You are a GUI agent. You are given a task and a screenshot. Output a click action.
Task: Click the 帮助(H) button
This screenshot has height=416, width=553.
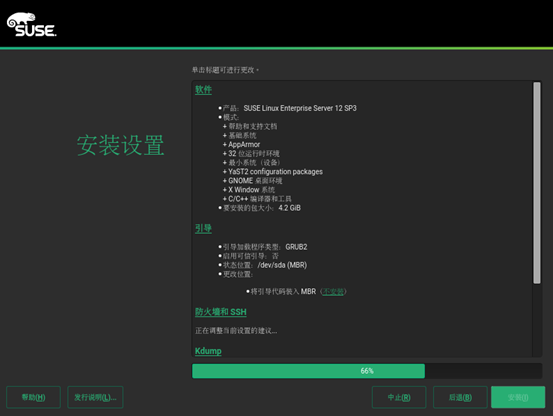coord(34,397)
